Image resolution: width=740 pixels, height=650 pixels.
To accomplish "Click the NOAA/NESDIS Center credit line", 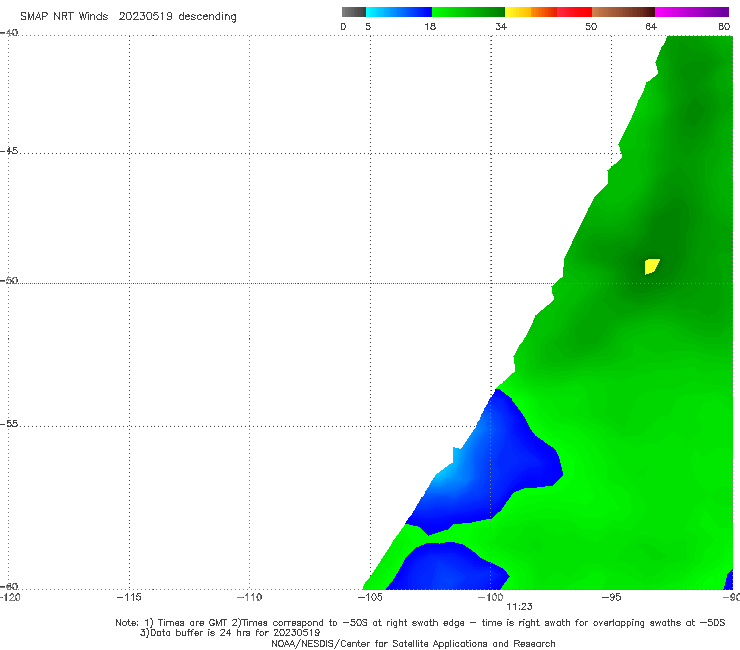I will (413, 644).
